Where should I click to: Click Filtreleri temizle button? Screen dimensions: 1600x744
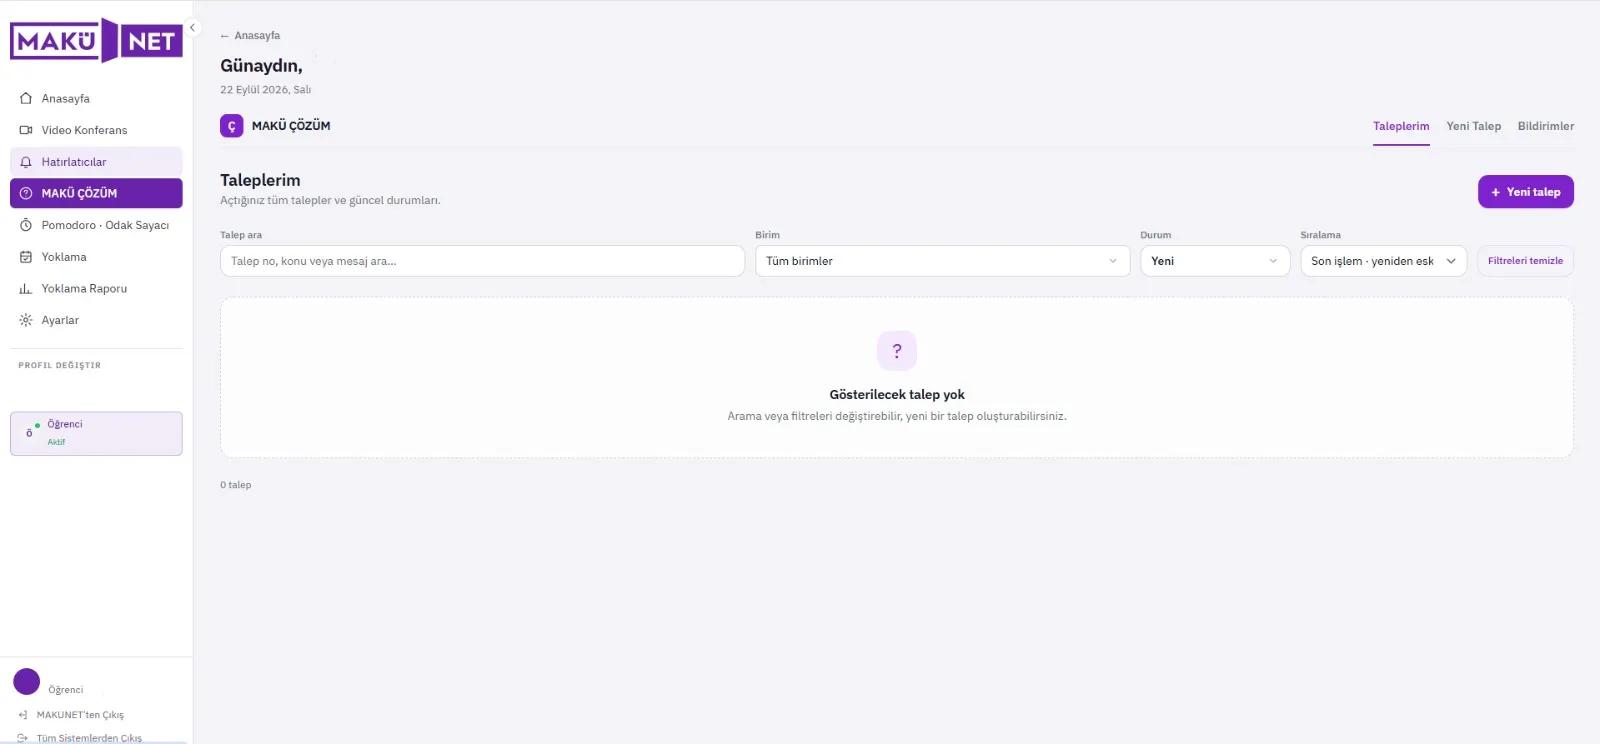point(1525,261)
